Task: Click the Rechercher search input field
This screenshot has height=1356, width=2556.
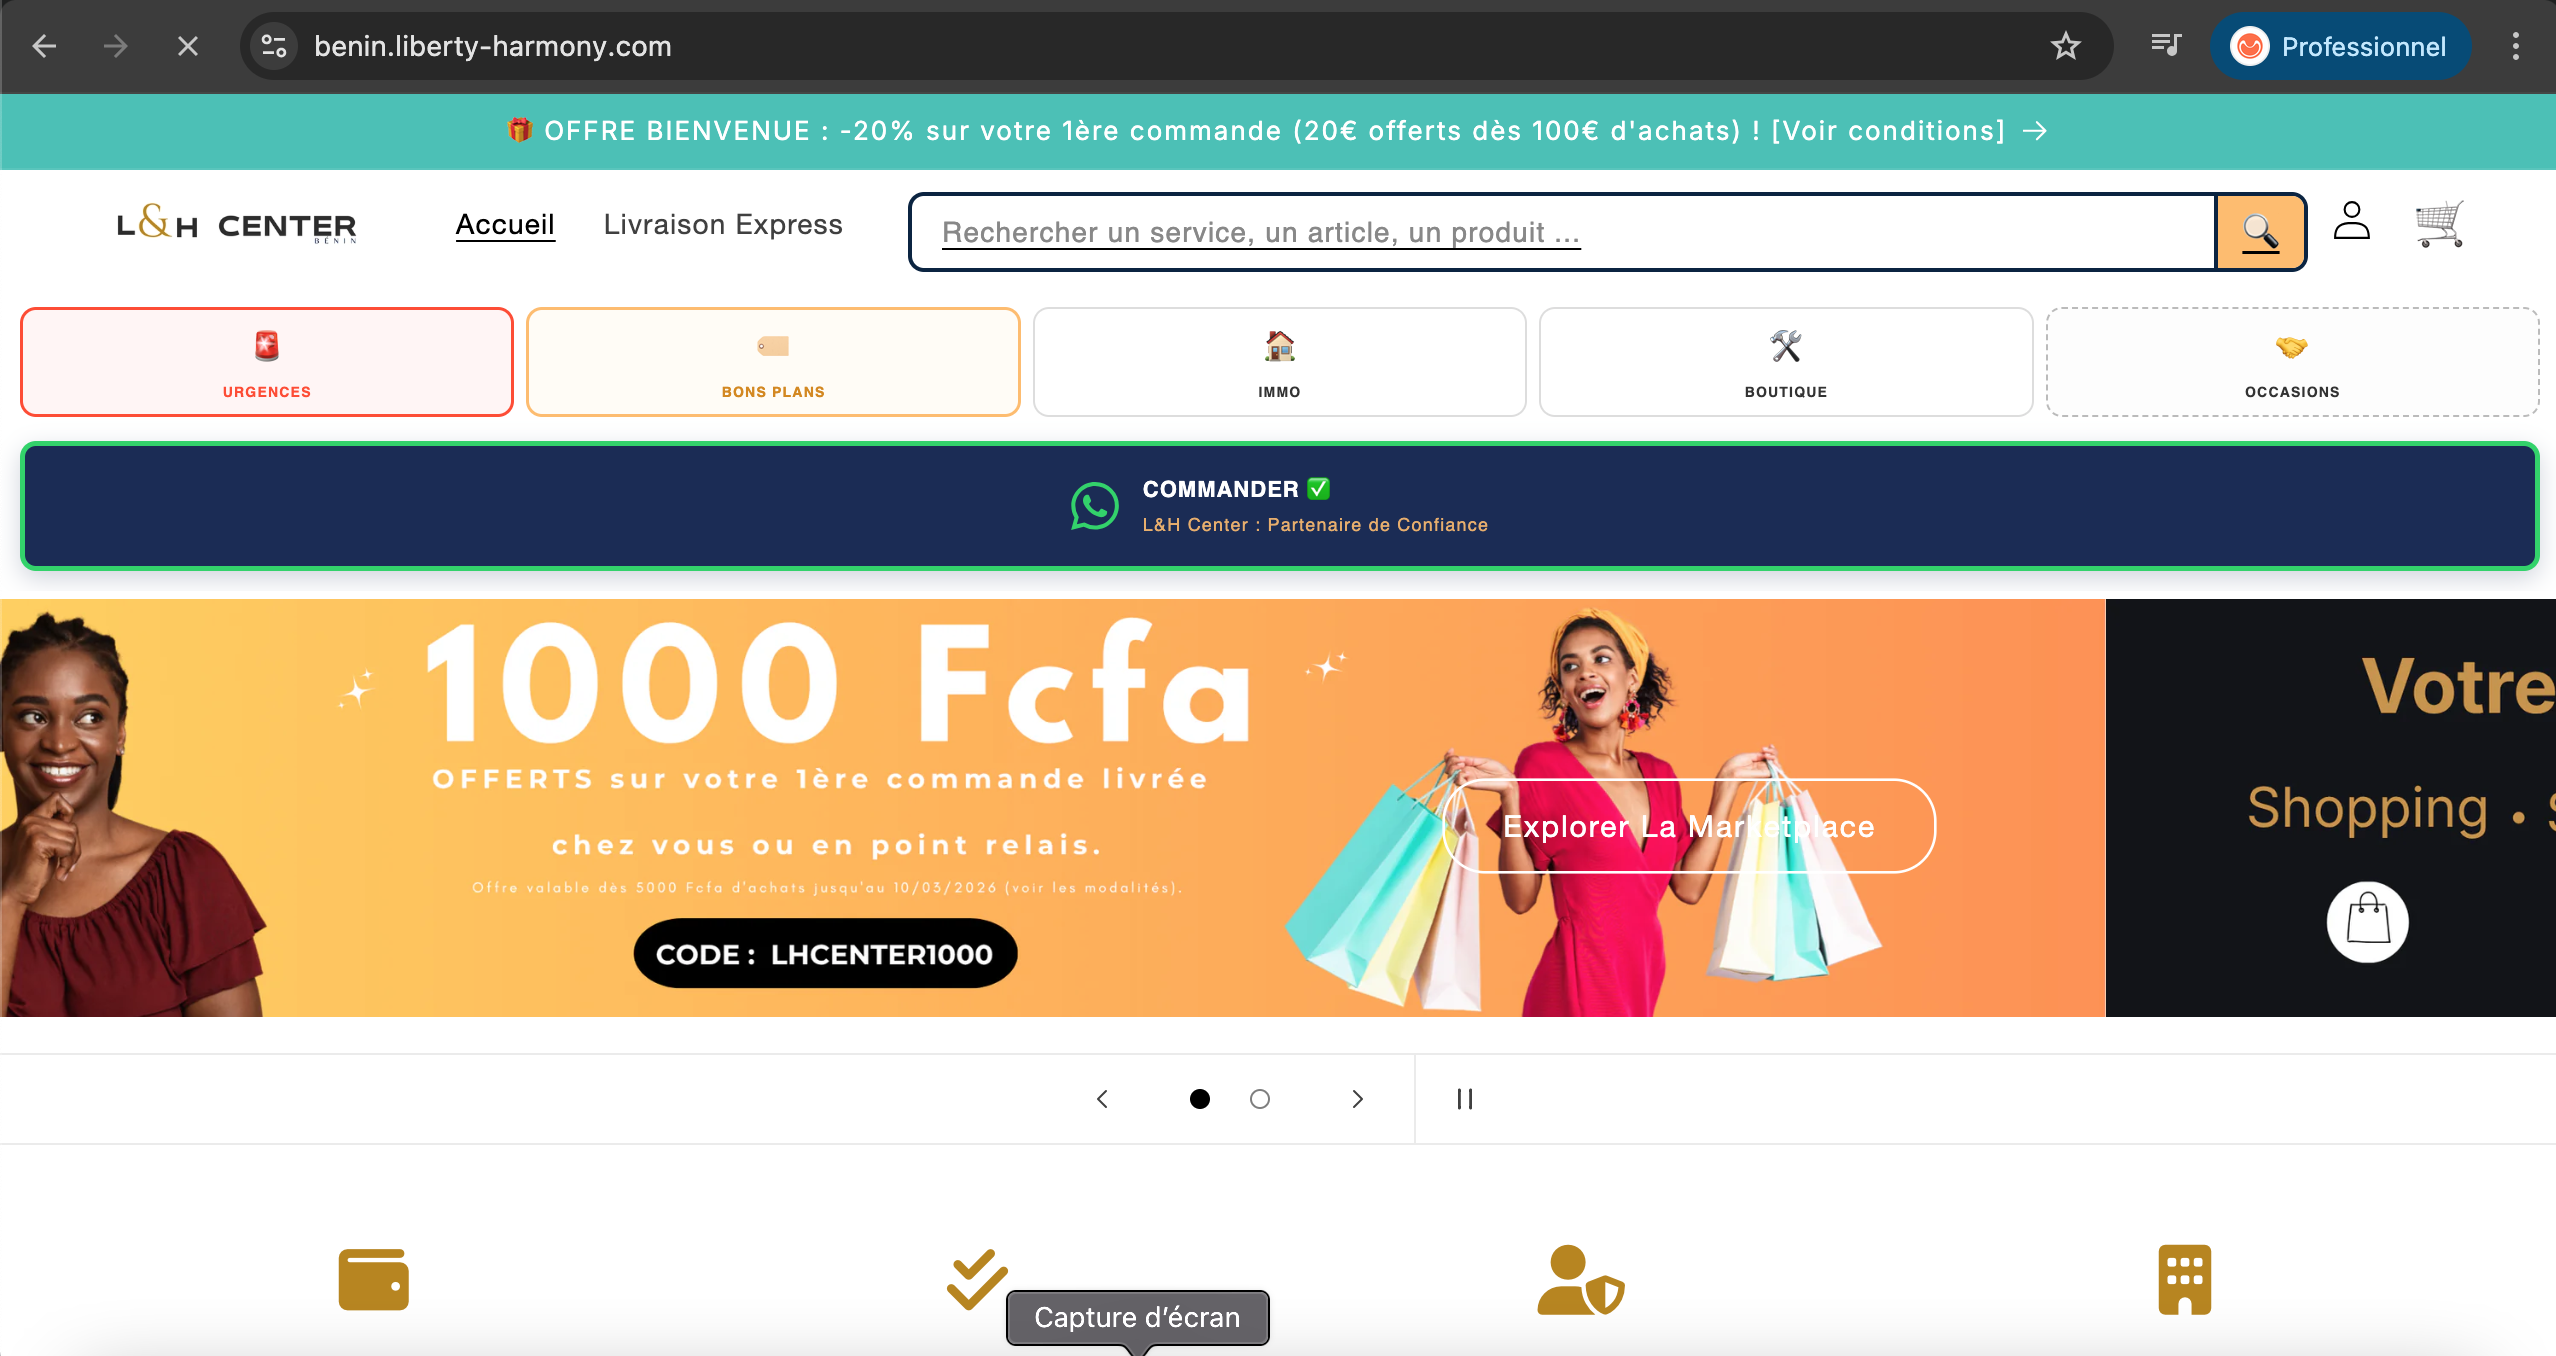Action: tap(1562, 232)
